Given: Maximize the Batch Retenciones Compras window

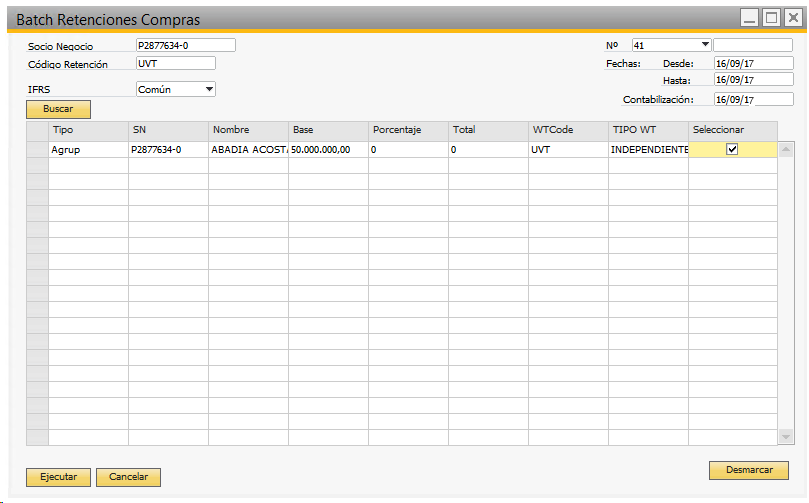Looking at the screenshot, I should (x=771, y=18).
